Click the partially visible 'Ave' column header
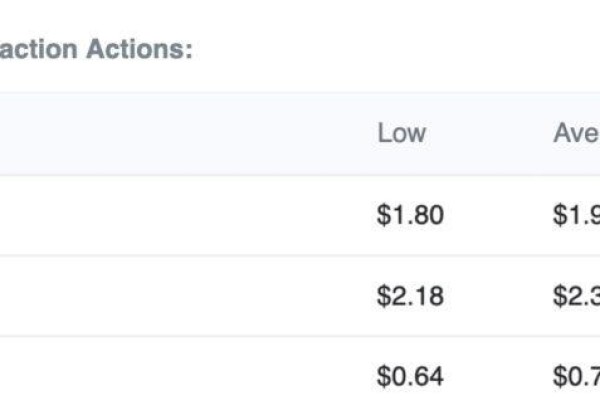The height and width of the screenshot is (420, 600). 575,133
